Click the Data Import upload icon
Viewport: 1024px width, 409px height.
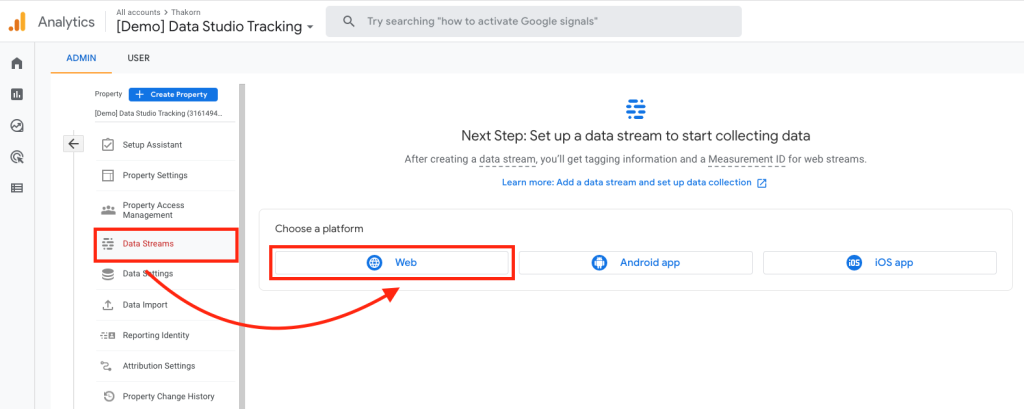tap(108, 305)
